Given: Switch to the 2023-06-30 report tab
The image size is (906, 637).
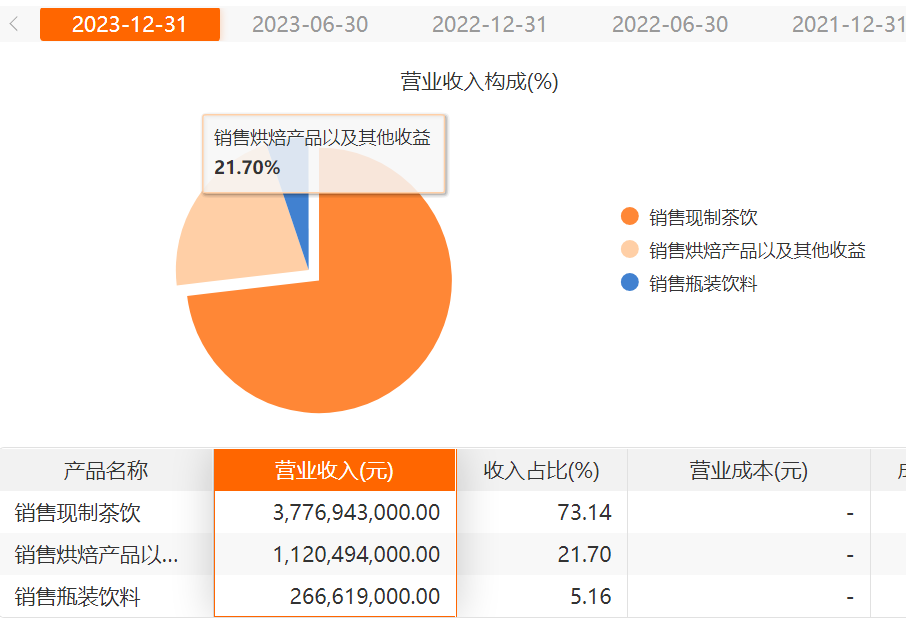Looking at the screenshot, I should click(310, 24).
